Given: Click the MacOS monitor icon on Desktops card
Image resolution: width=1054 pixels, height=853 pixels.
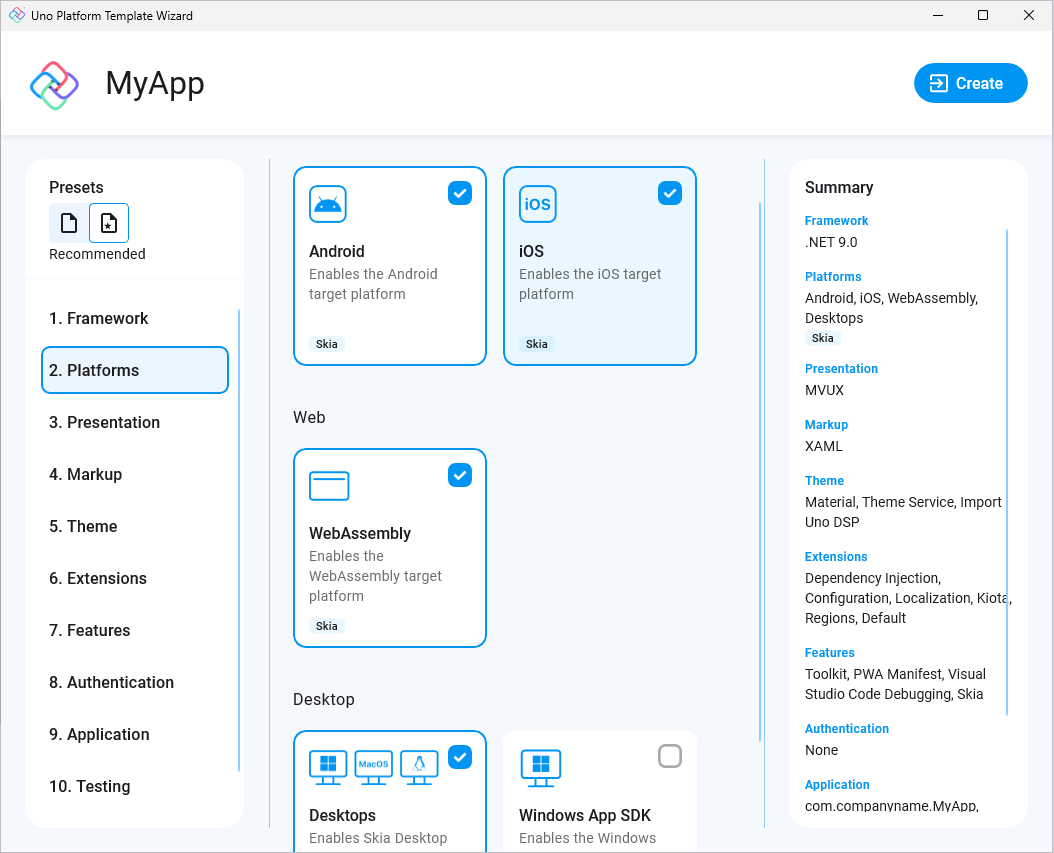Looking at the screenshot, I should click(x=373, y=766).
